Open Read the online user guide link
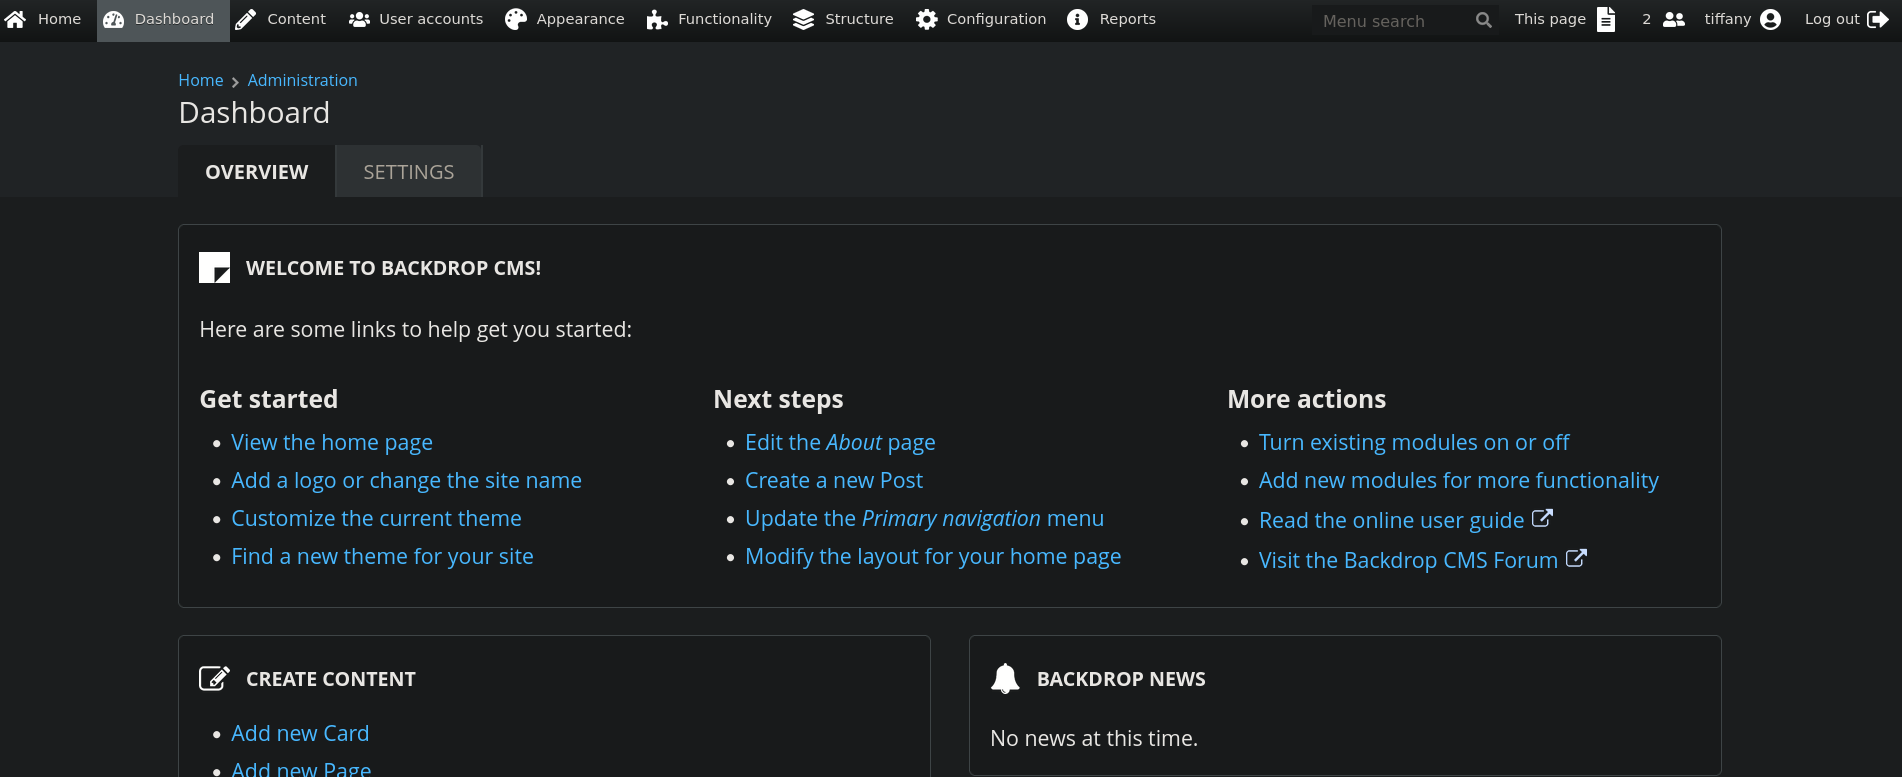Screen dimensions: 1902x777 click(1392, 520)
